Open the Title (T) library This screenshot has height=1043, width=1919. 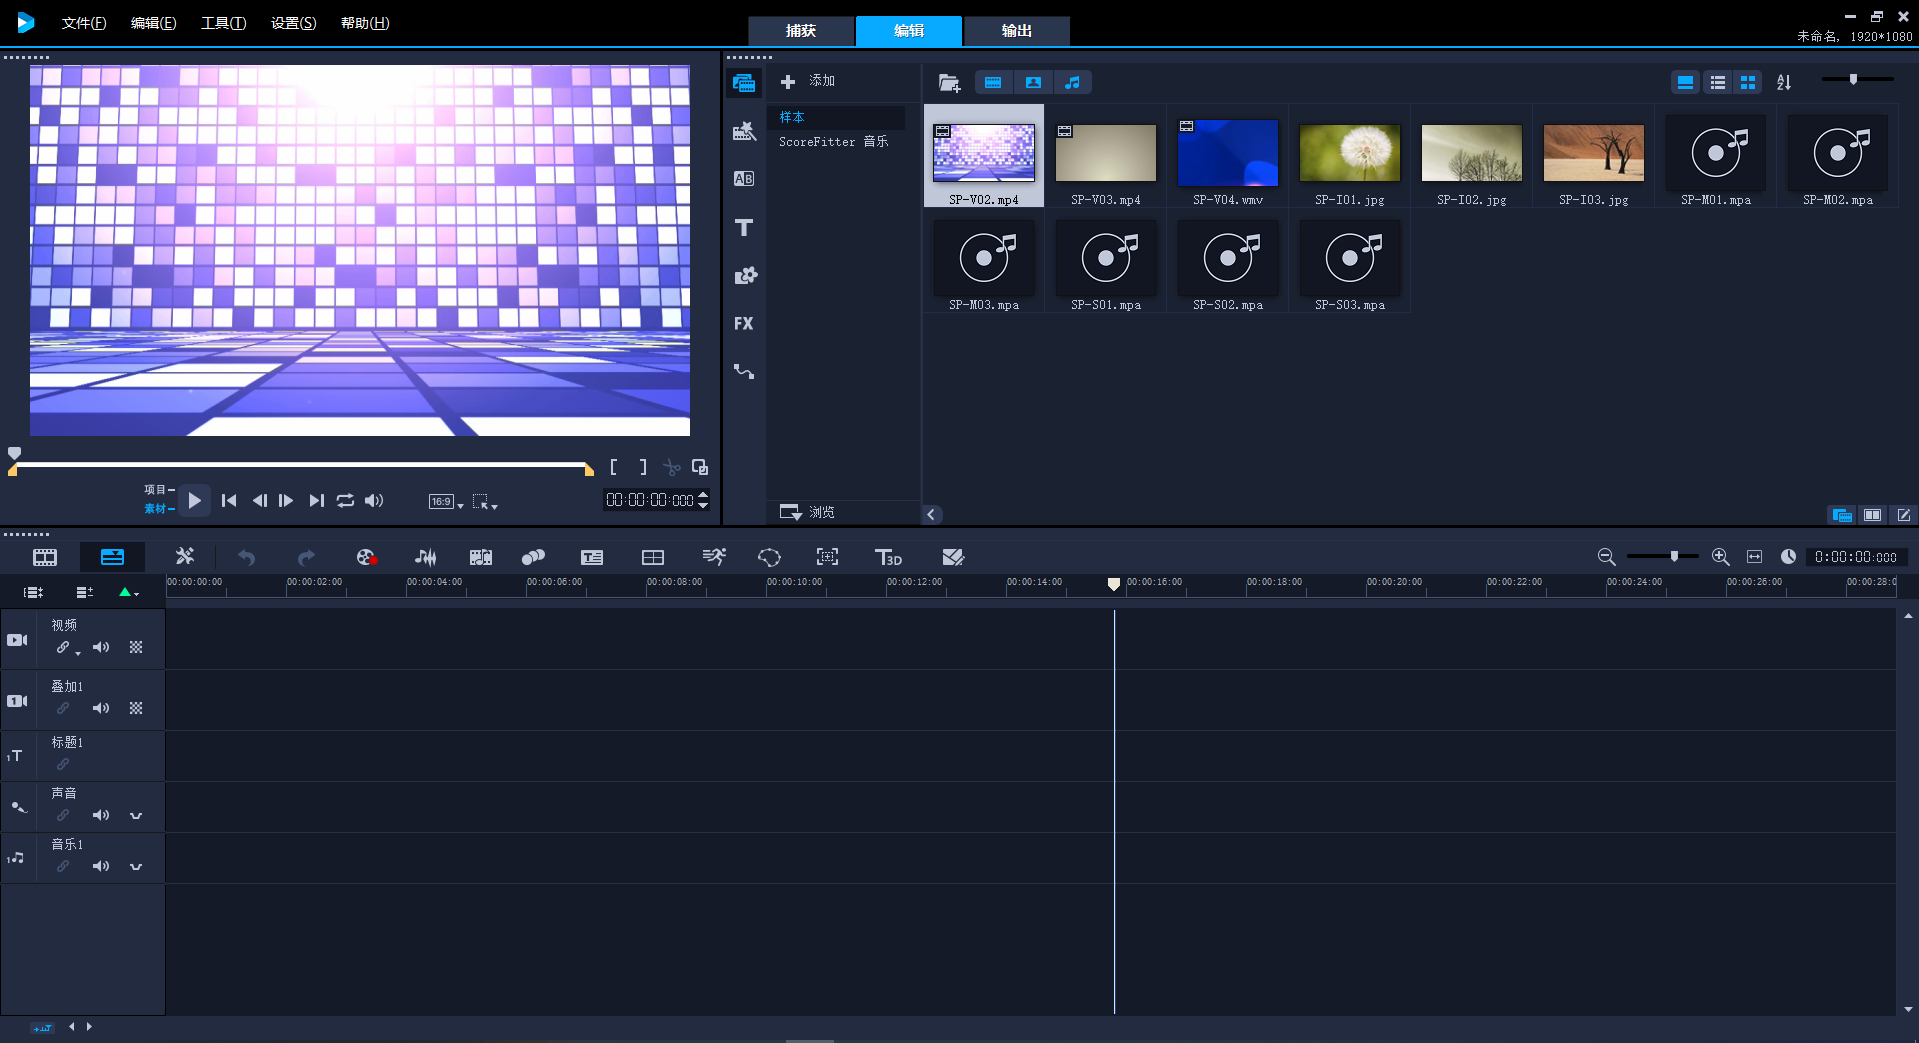744,228
